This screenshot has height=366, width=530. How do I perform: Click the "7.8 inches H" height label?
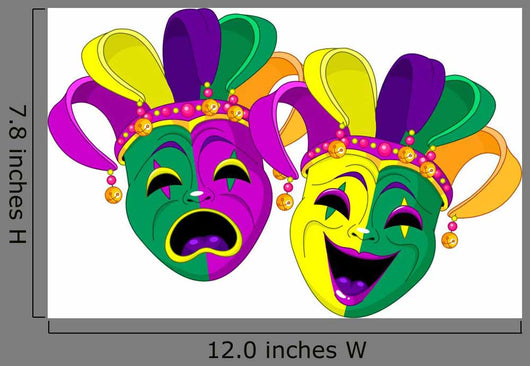(x=18, y=174)
